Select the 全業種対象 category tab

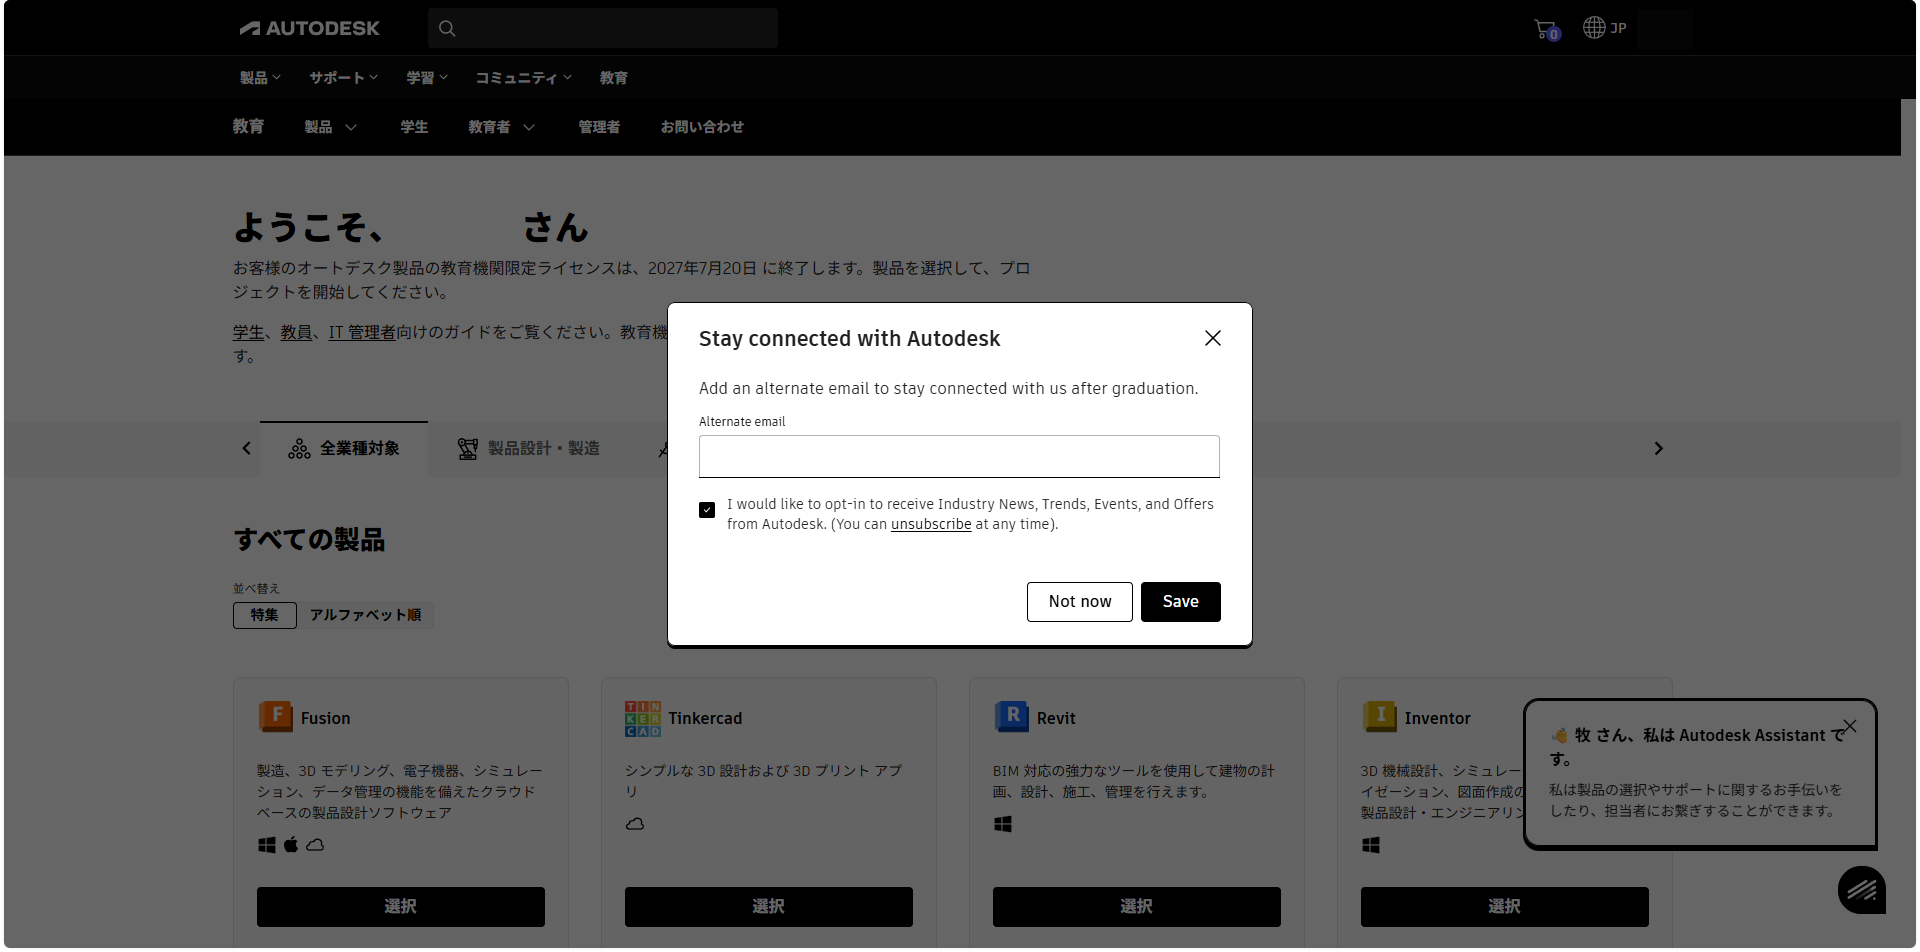coord(344,449)
